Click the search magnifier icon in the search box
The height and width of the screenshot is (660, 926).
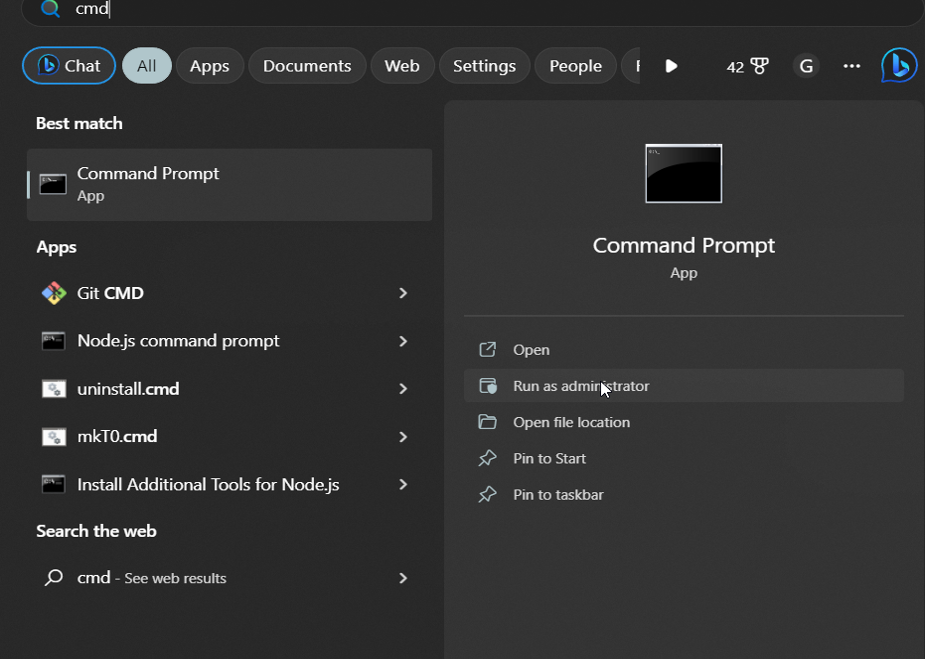click(x=50, y=8)
